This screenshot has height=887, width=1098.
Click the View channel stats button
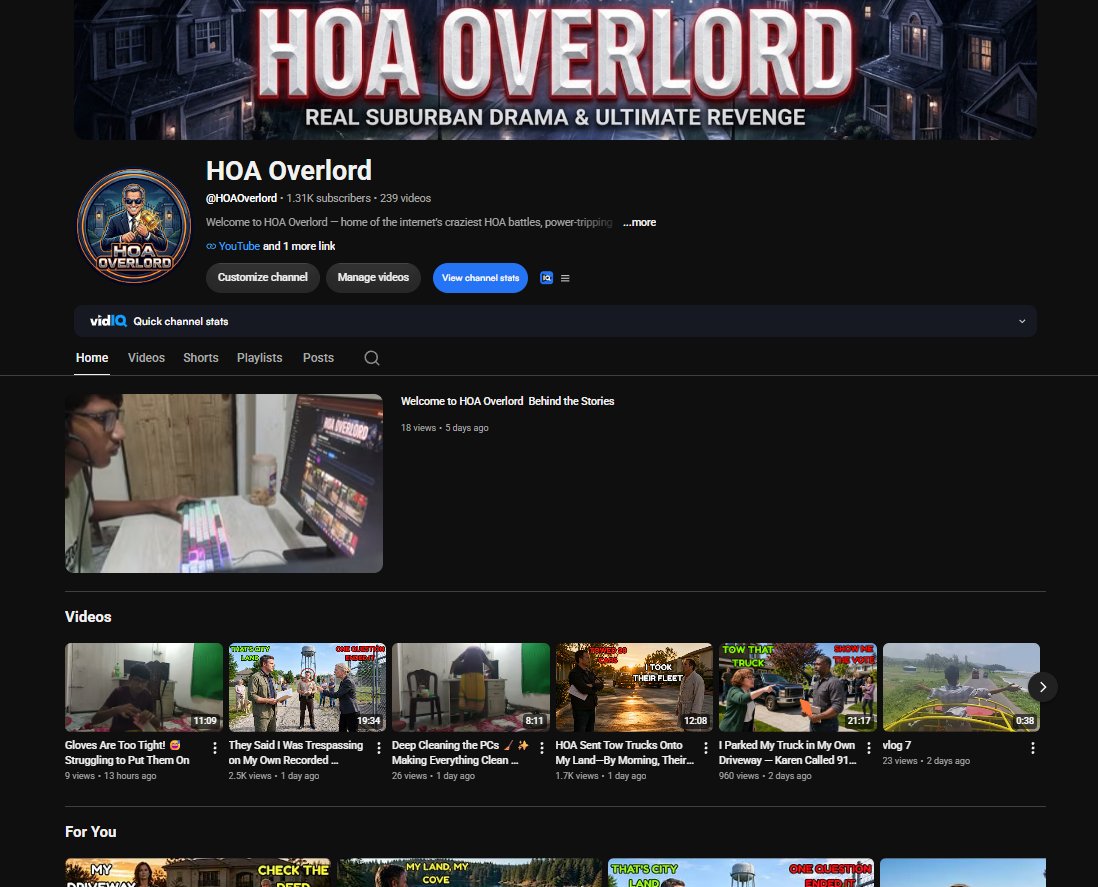pyautogui.click(x=480, y=278)
